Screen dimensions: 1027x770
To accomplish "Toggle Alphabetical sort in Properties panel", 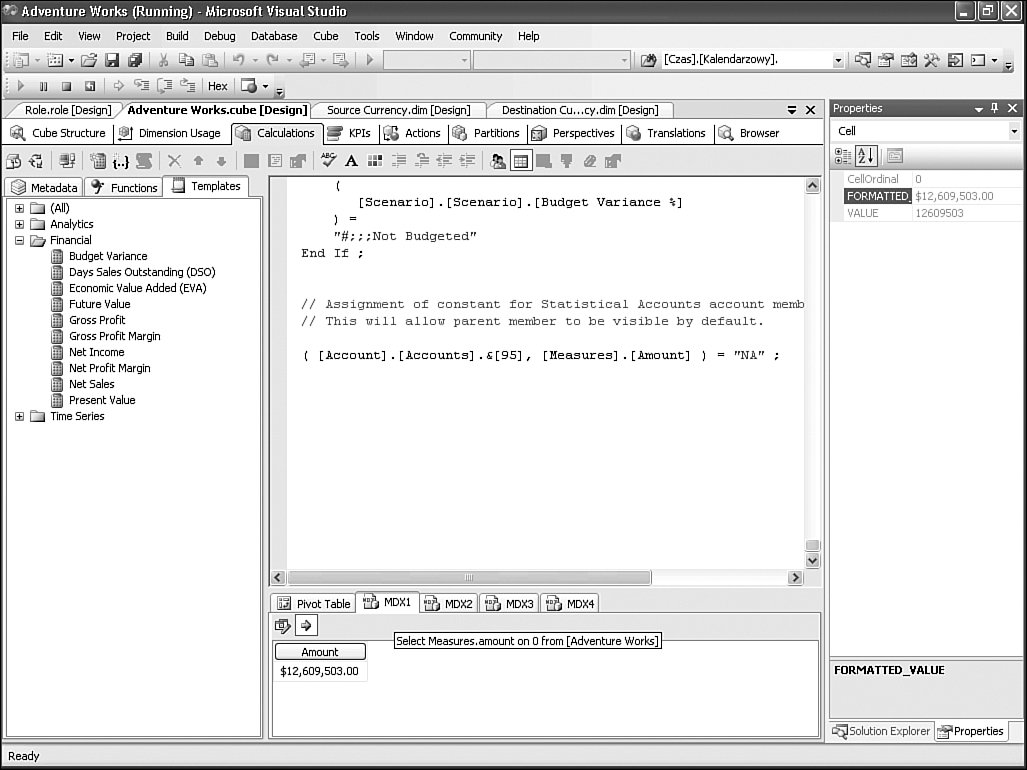I will point(866,156).
